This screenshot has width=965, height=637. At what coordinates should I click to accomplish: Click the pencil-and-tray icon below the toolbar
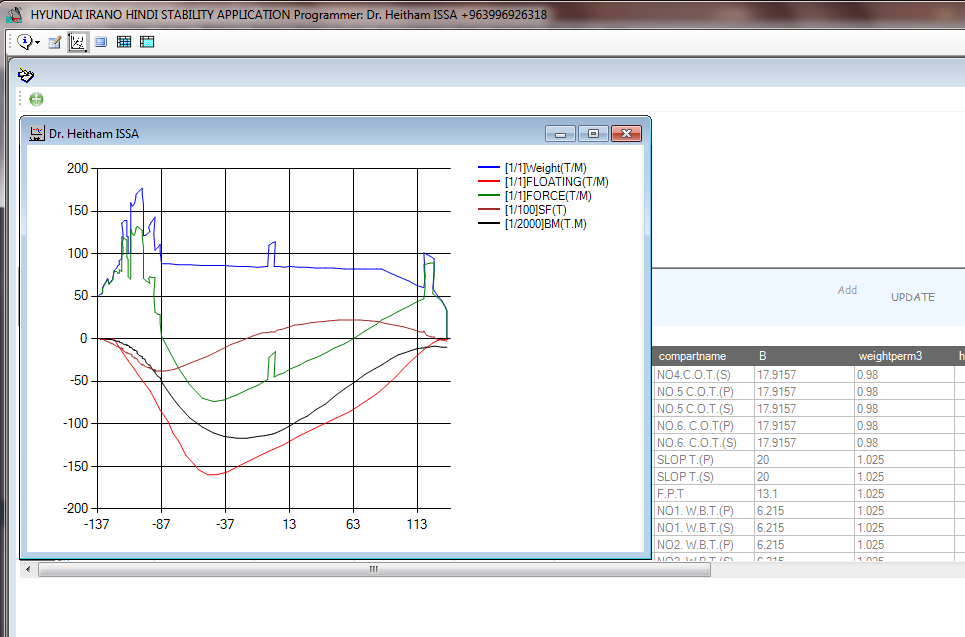point(26,75)
